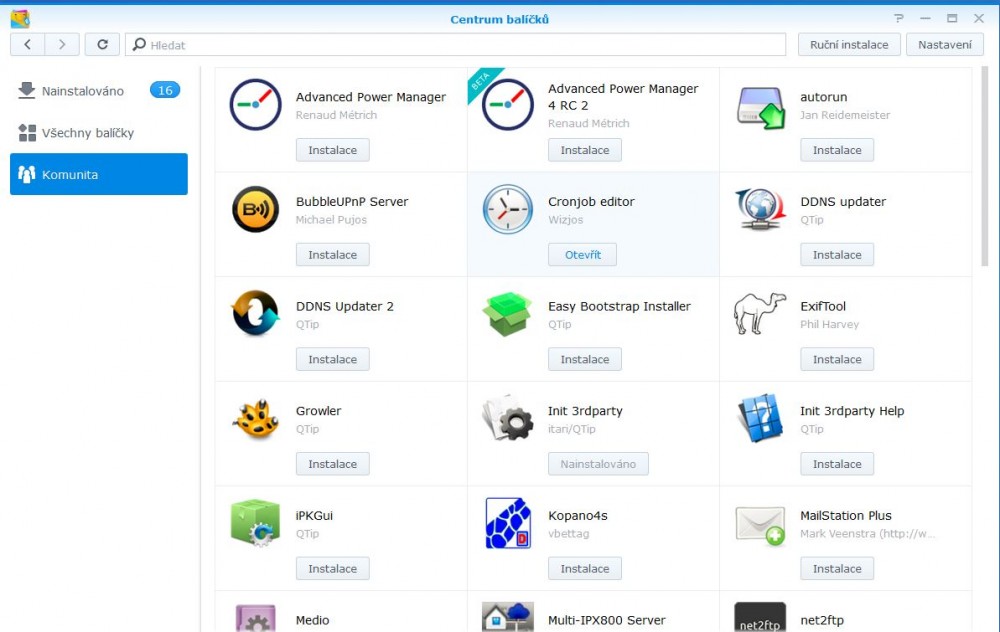Click the Cronjob editor clock icon

click(507, 210)
